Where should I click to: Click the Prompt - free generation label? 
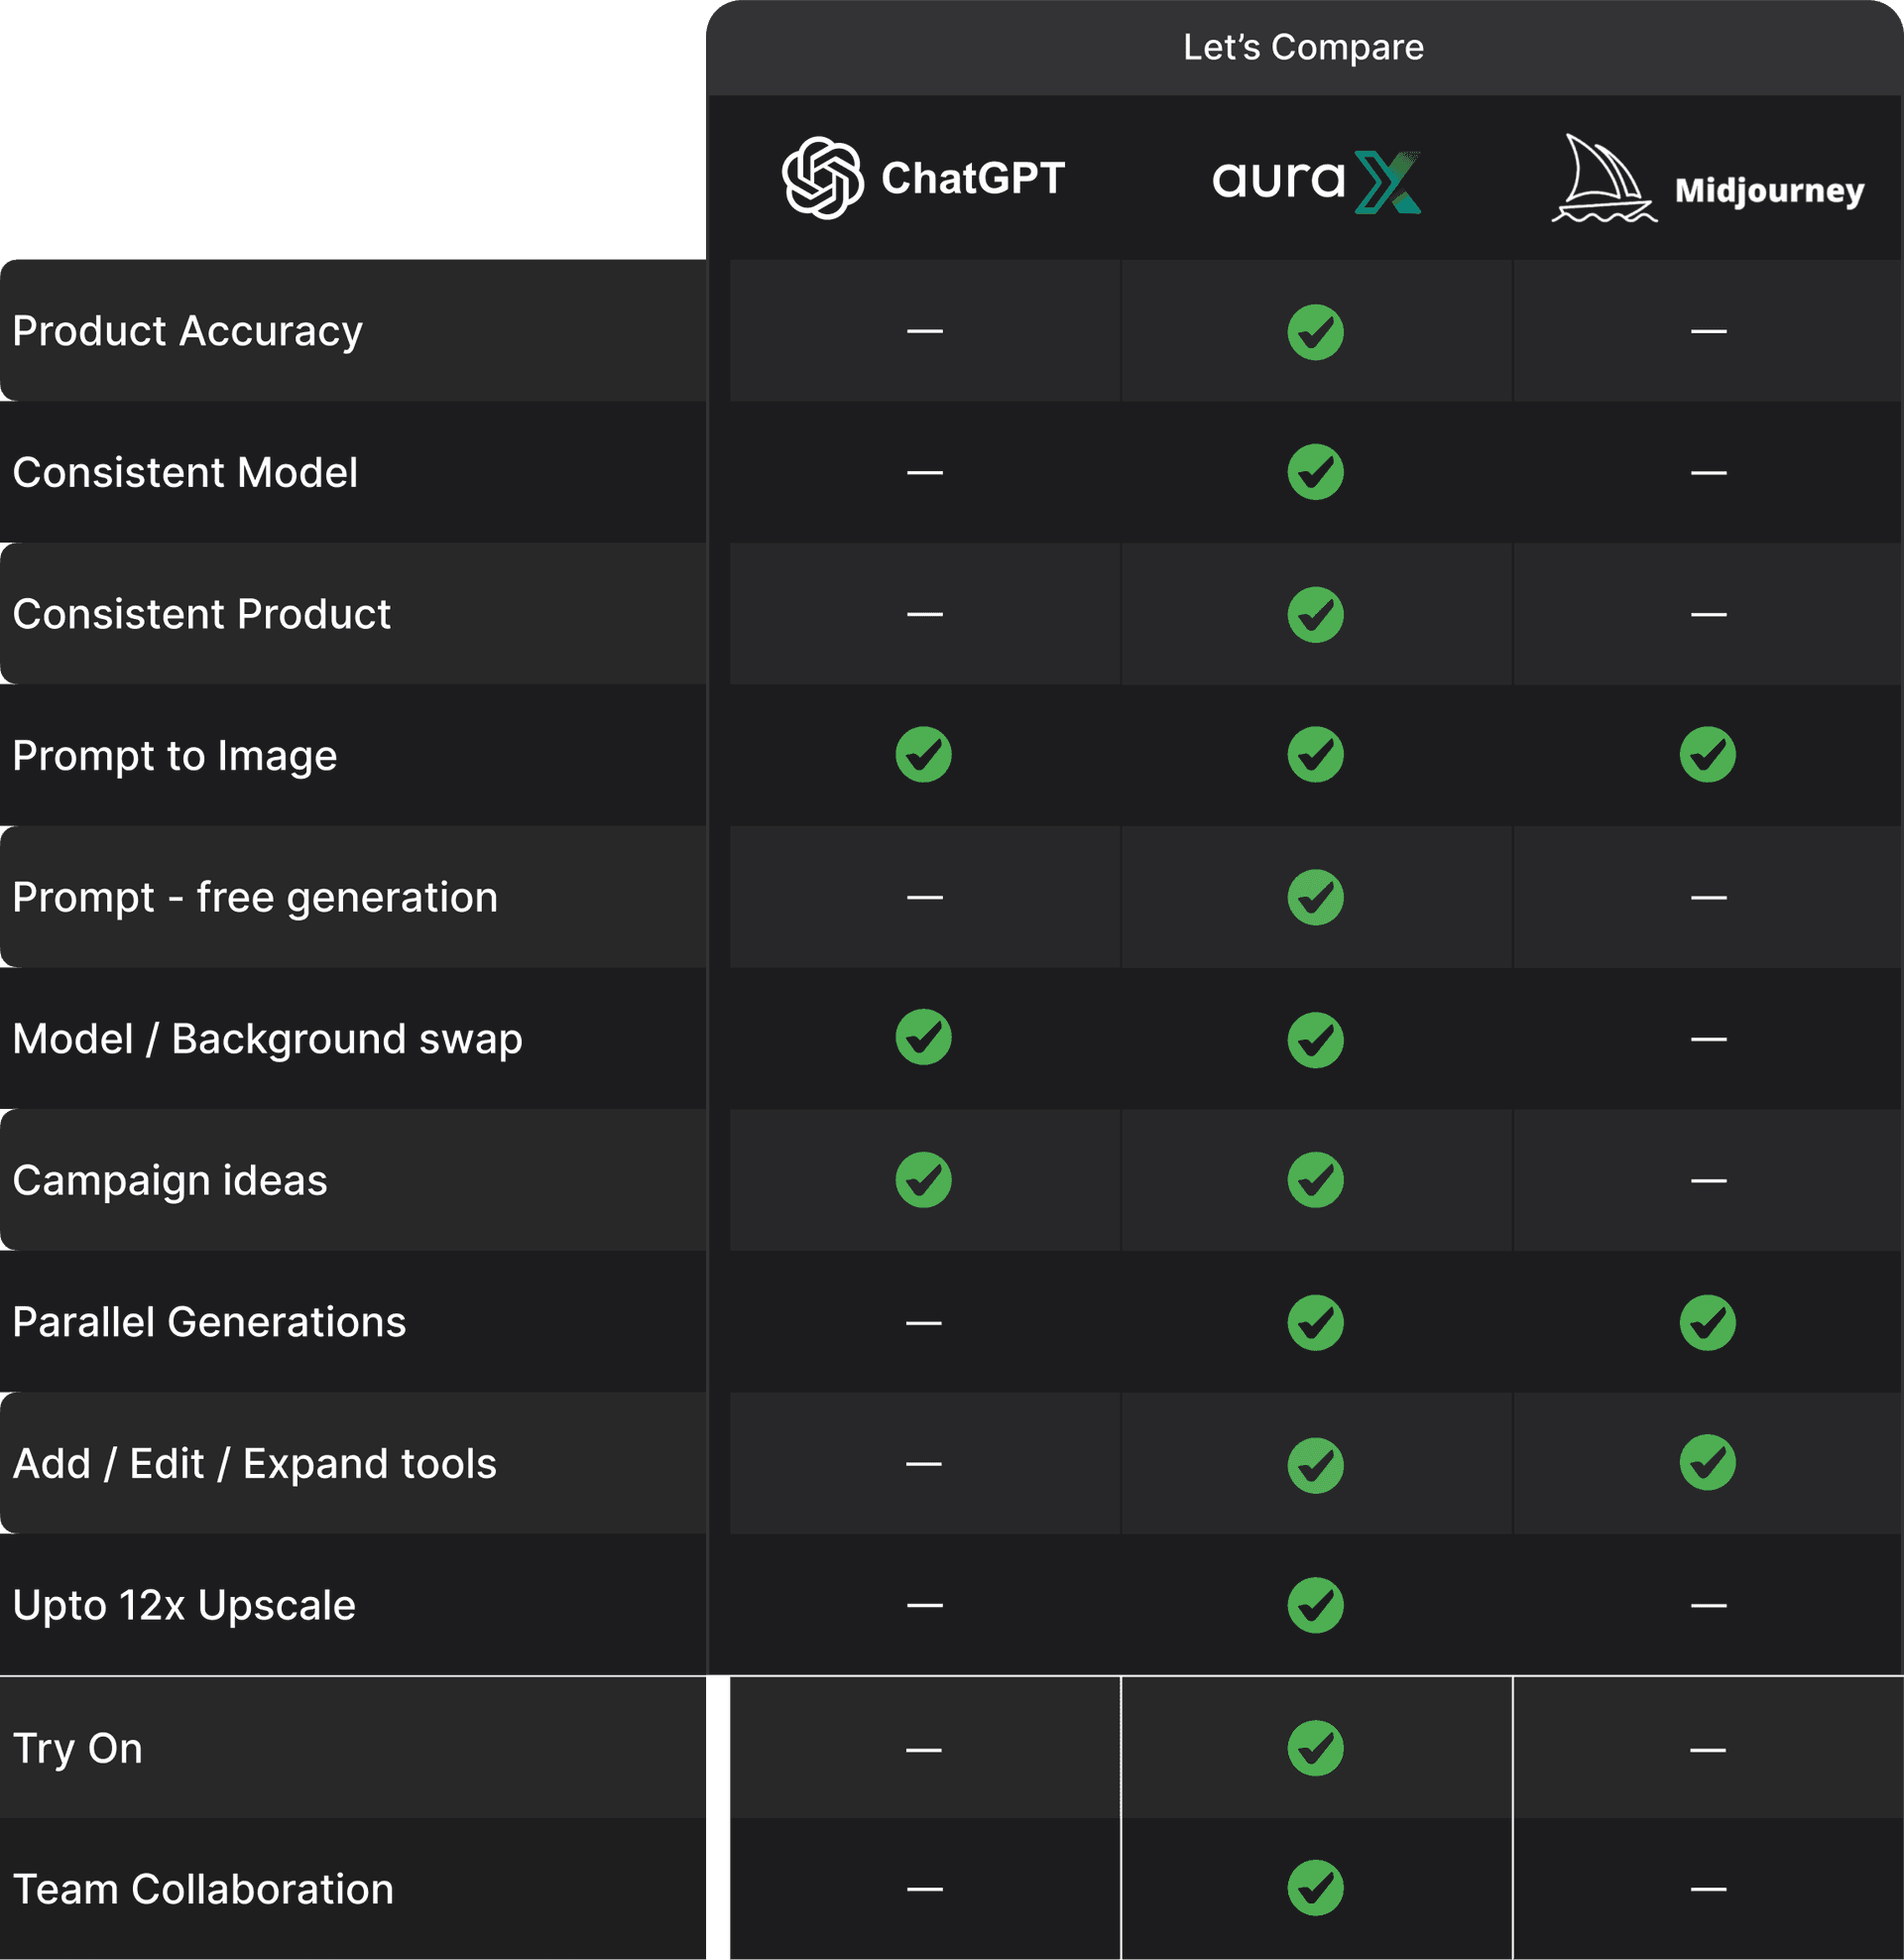[x=255, y=897]
